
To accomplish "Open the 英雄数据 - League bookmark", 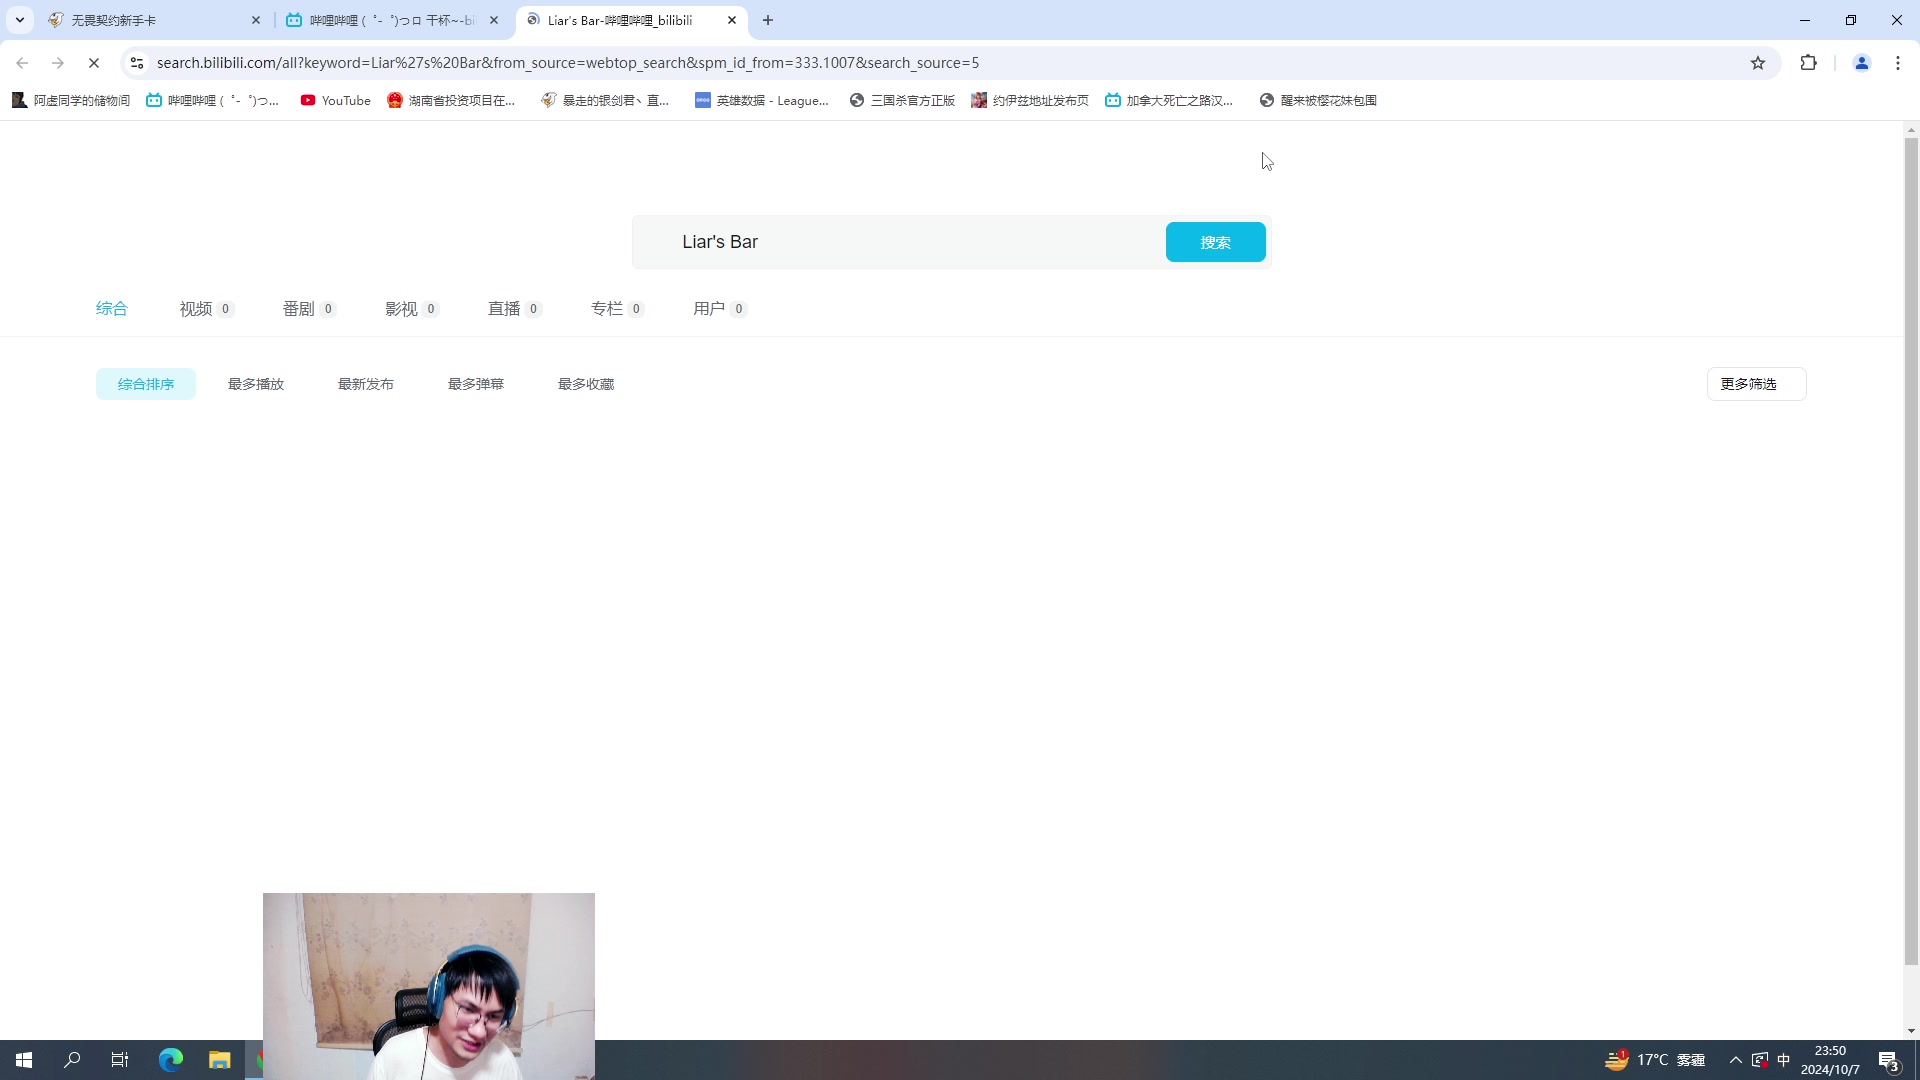I will pyautogui.click(x=762, y=100).
